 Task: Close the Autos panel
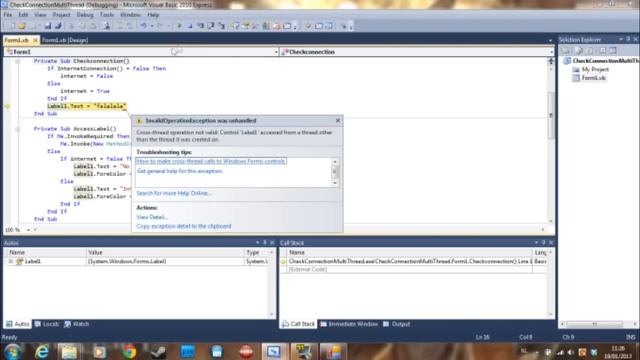click(272, 242)
